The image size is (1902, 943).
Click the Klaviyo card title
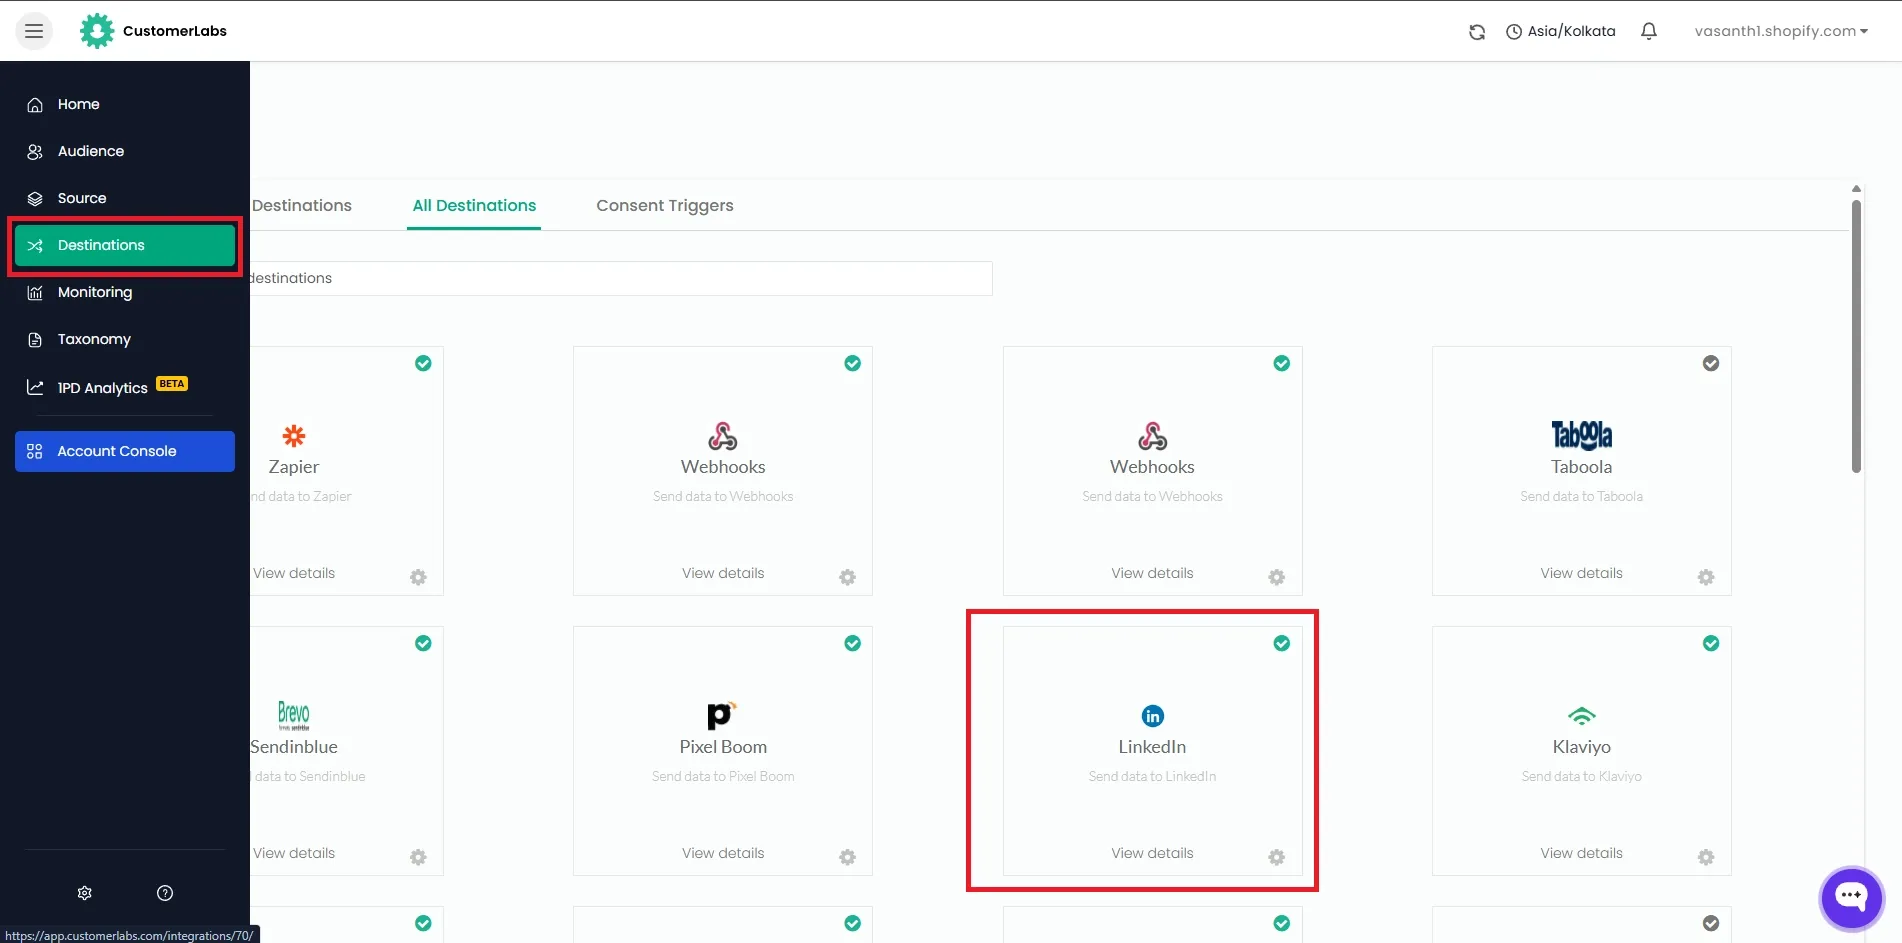[x=1582, y=747]
